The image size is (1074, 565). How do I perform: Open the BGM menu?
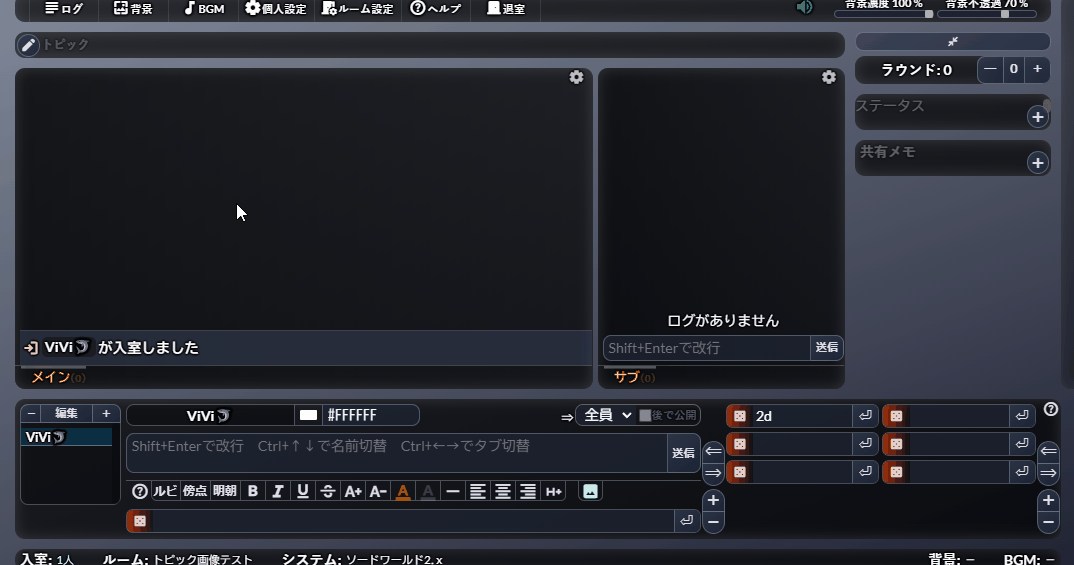click(x=204, y=8)
